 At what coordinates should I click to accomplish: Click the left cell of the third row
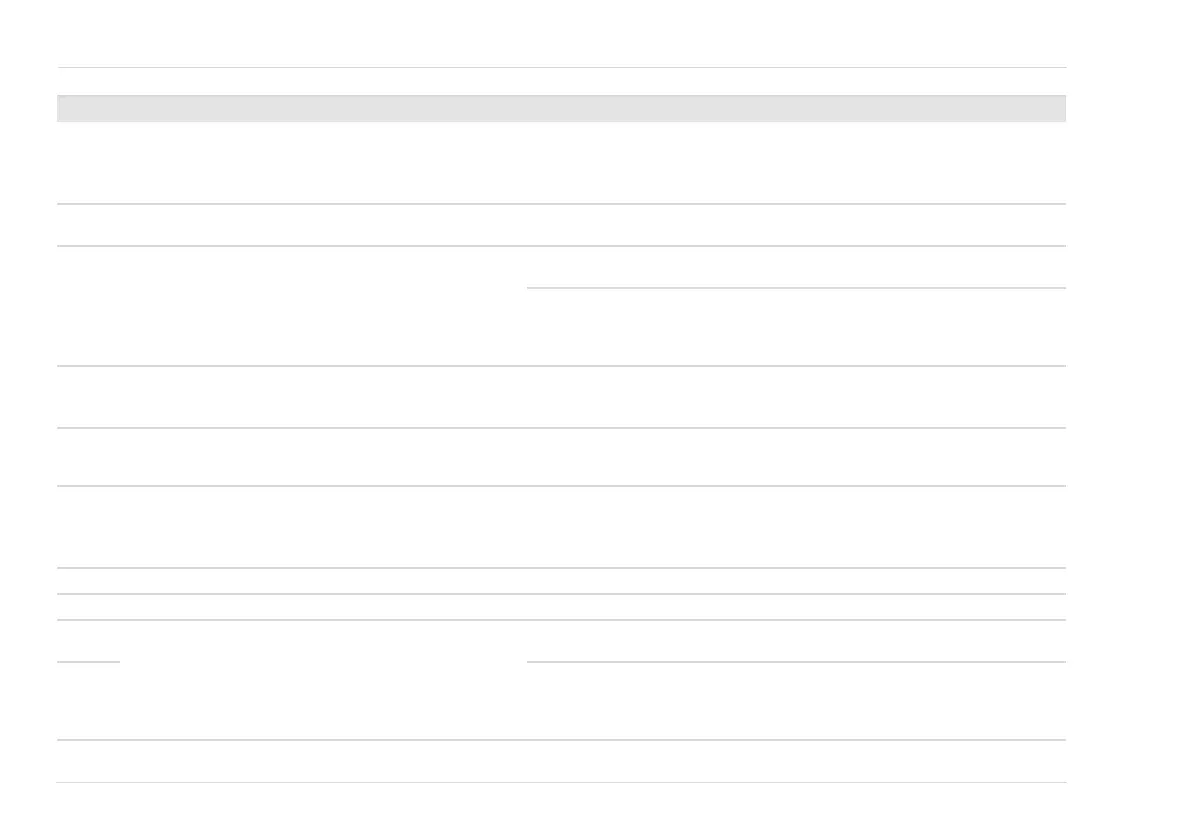(x=291, y=306)
